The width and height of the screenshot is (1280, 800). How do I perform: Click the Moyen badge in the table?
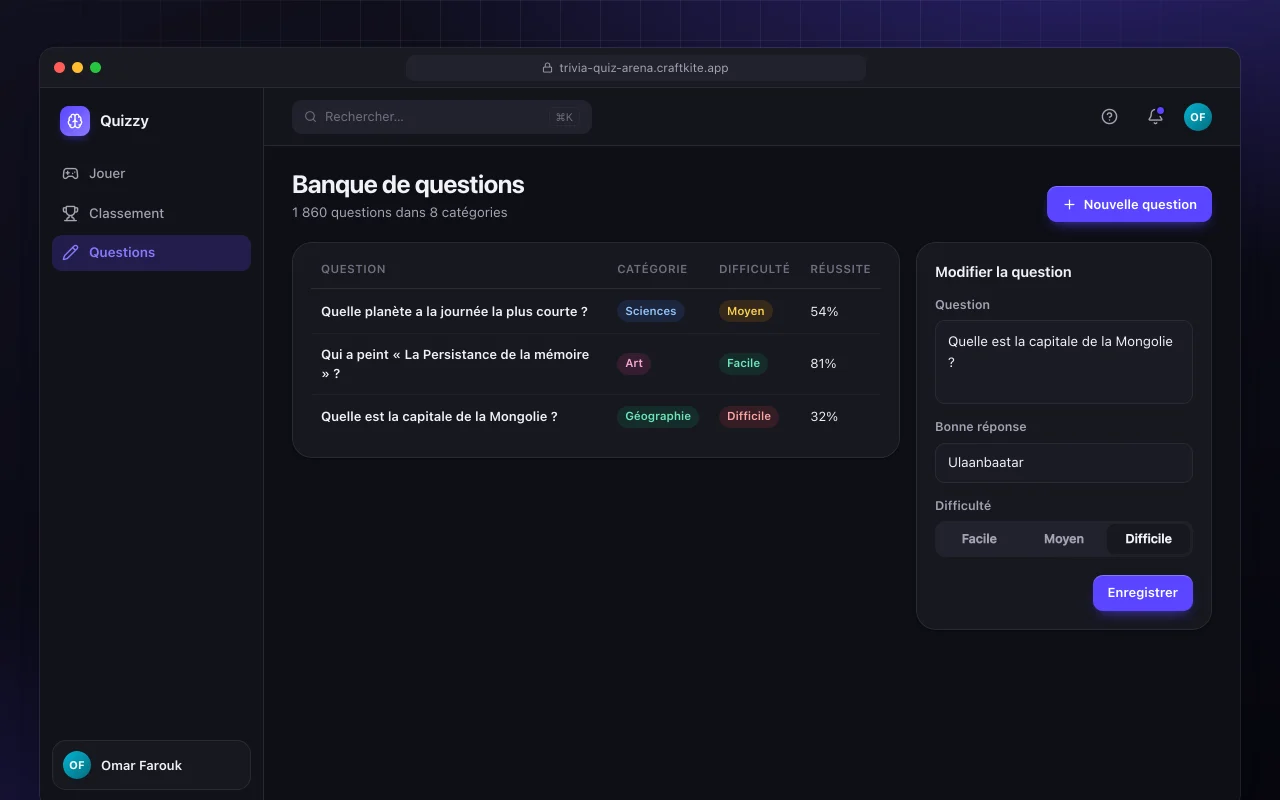[x=746, y=311]
